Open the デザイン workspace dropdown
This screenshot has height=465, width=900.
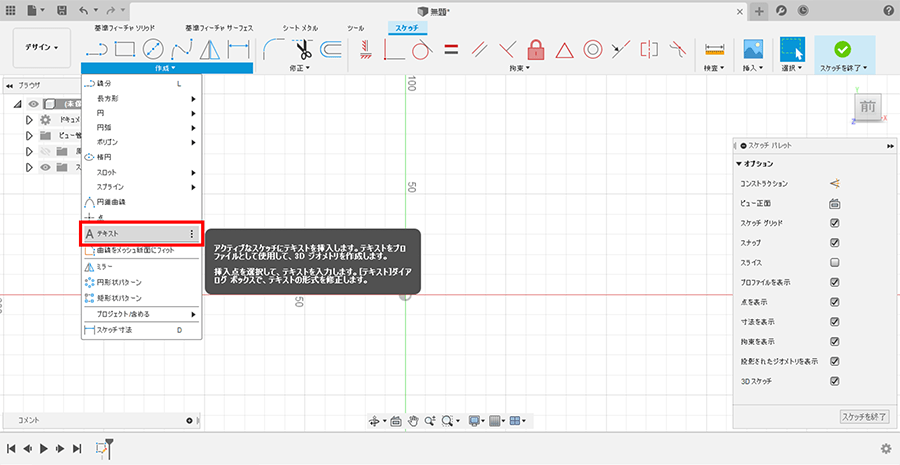click(x=42, y=47)
